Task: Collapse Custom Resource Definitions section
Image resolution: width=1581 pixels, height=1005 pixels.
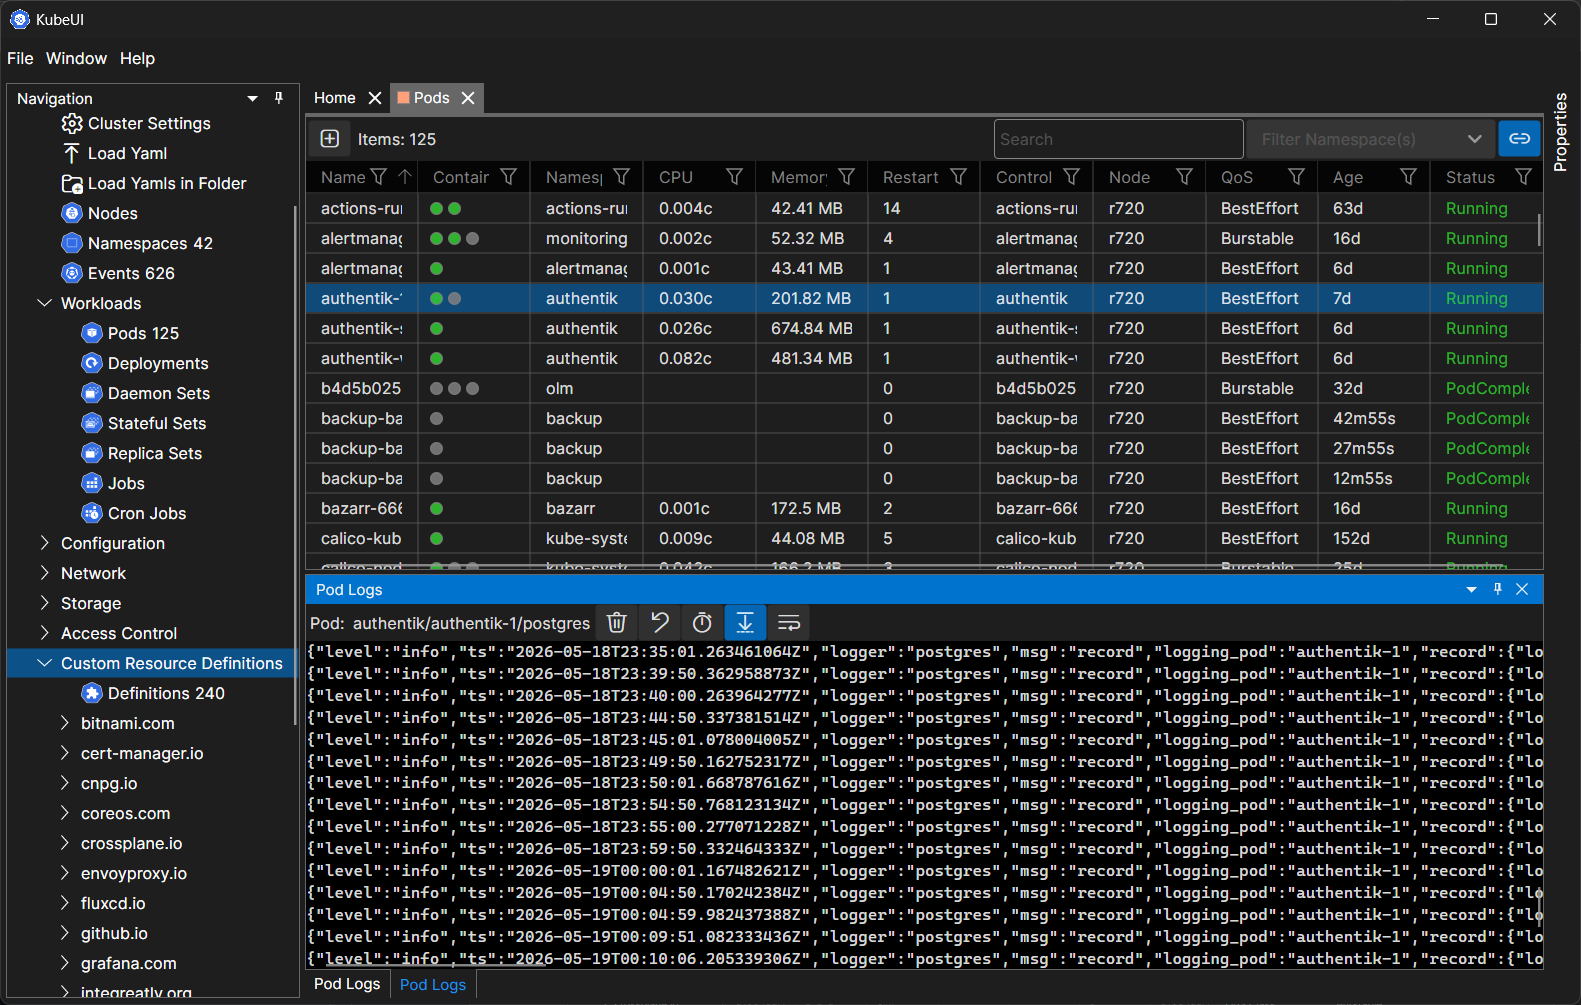Action: tap(44, 663)
